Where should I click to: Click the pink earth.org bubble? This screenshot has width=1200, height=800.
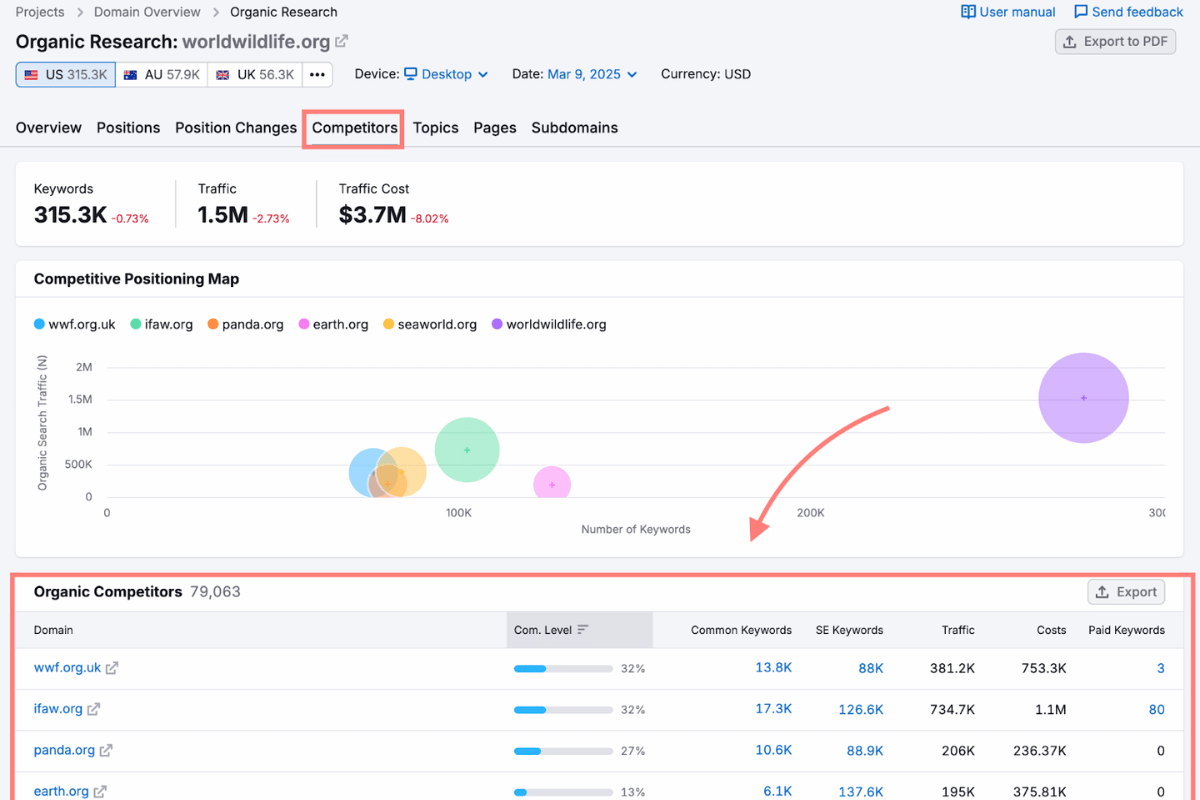pyautogui.click(x=552, y=484)
